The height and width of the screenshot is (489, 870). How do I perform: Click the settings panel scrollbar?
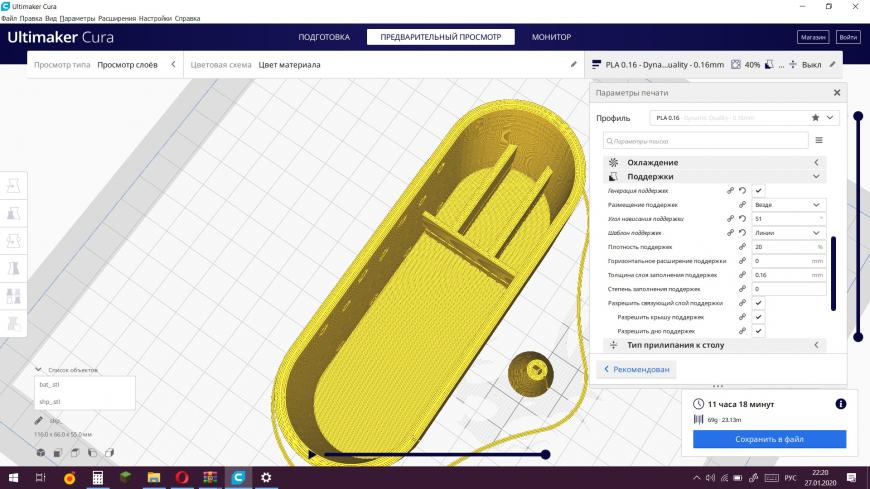pyautogui.click(x=833, y=273)
